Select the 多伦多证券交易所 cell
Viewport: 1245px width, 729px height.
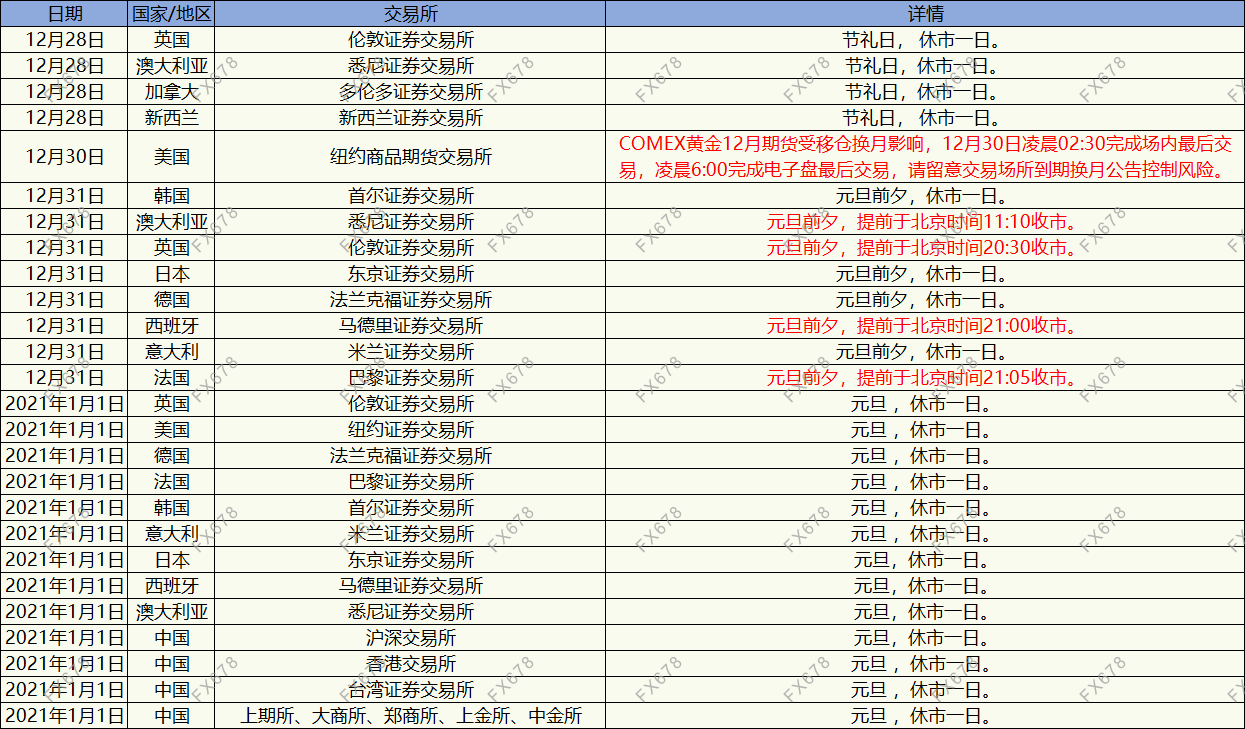click(x=410, y=92)
